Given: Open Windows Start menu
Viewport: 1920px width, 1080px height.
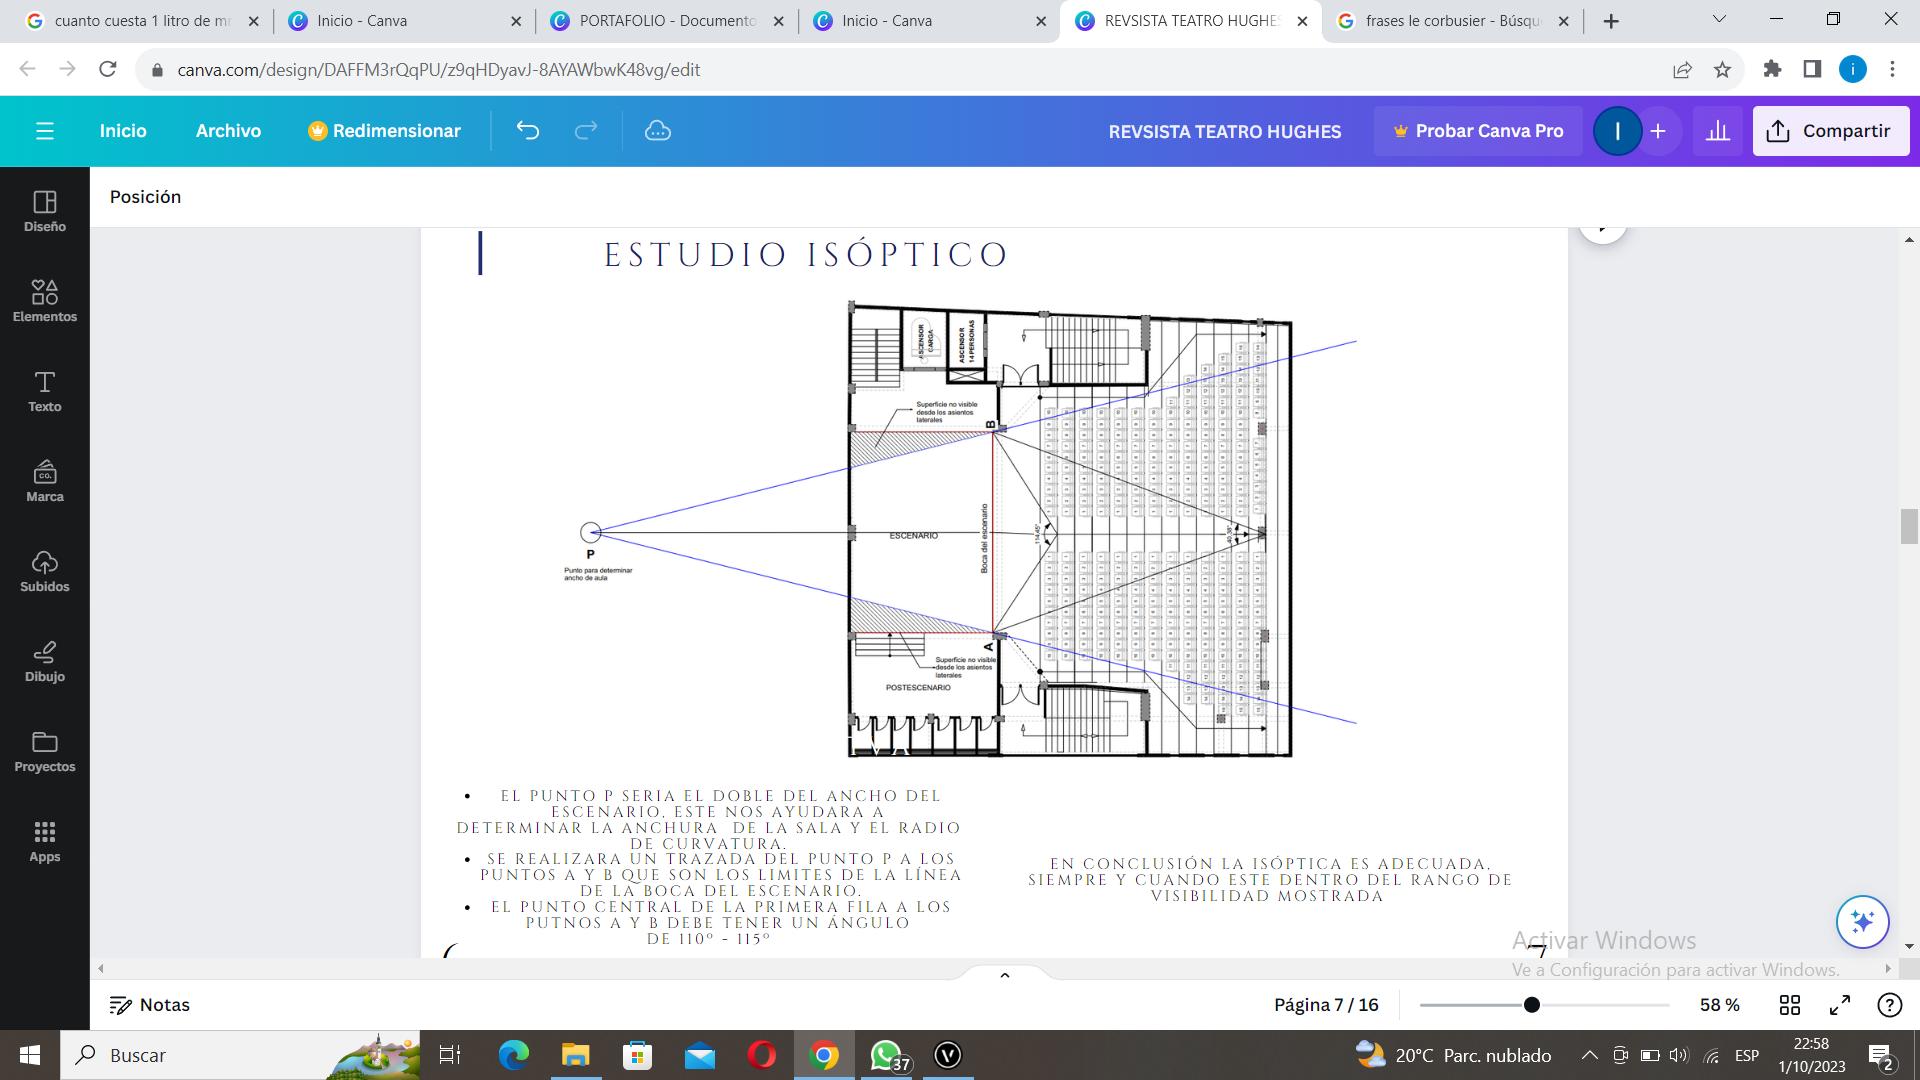Looking at the screenshot, I should [x=30, y=1055].
